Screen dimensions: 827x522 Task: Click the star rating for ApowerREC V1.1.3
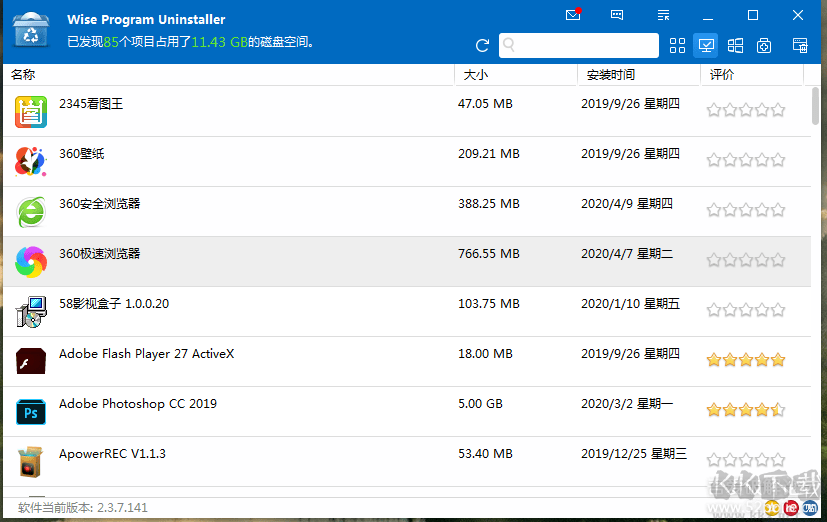(746, 460)
